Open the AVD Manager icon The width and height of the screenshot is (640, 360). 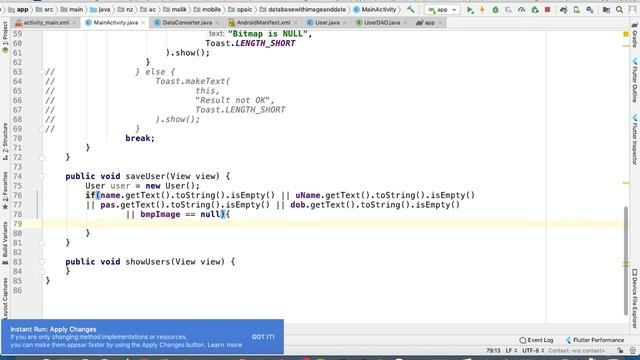coord(577,9)
